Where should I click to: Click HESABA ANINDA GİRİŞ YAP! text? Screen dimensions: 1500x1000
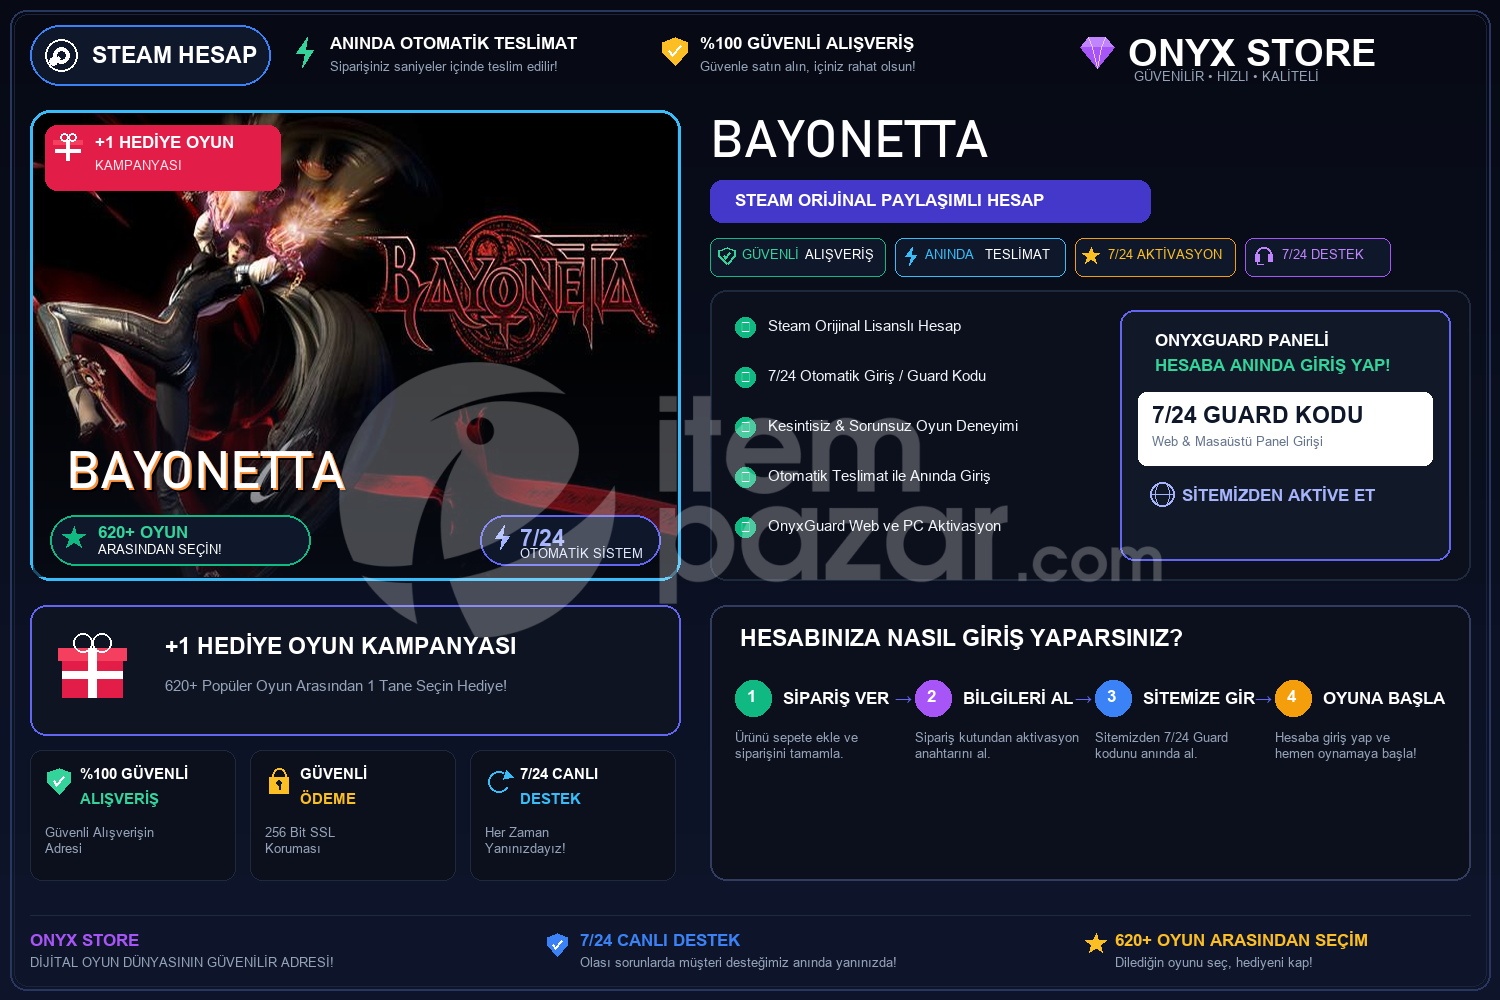pyautogui.click(x=1272, y=365)
